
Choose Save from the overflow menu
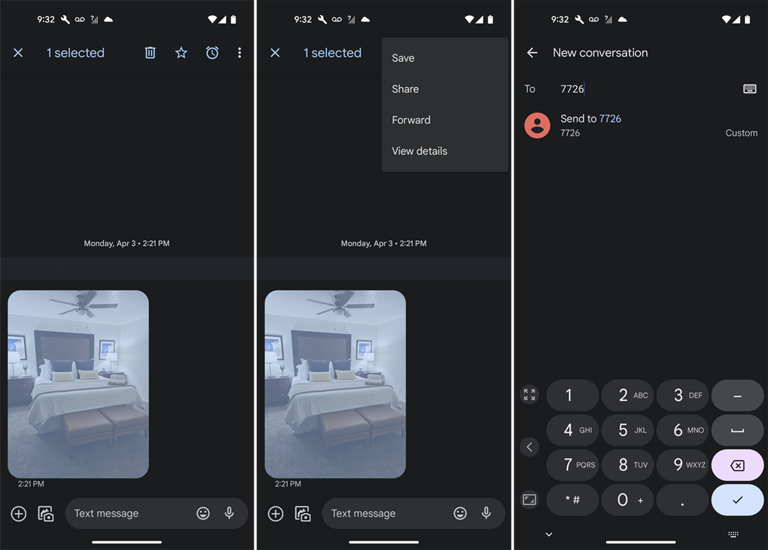445,58
